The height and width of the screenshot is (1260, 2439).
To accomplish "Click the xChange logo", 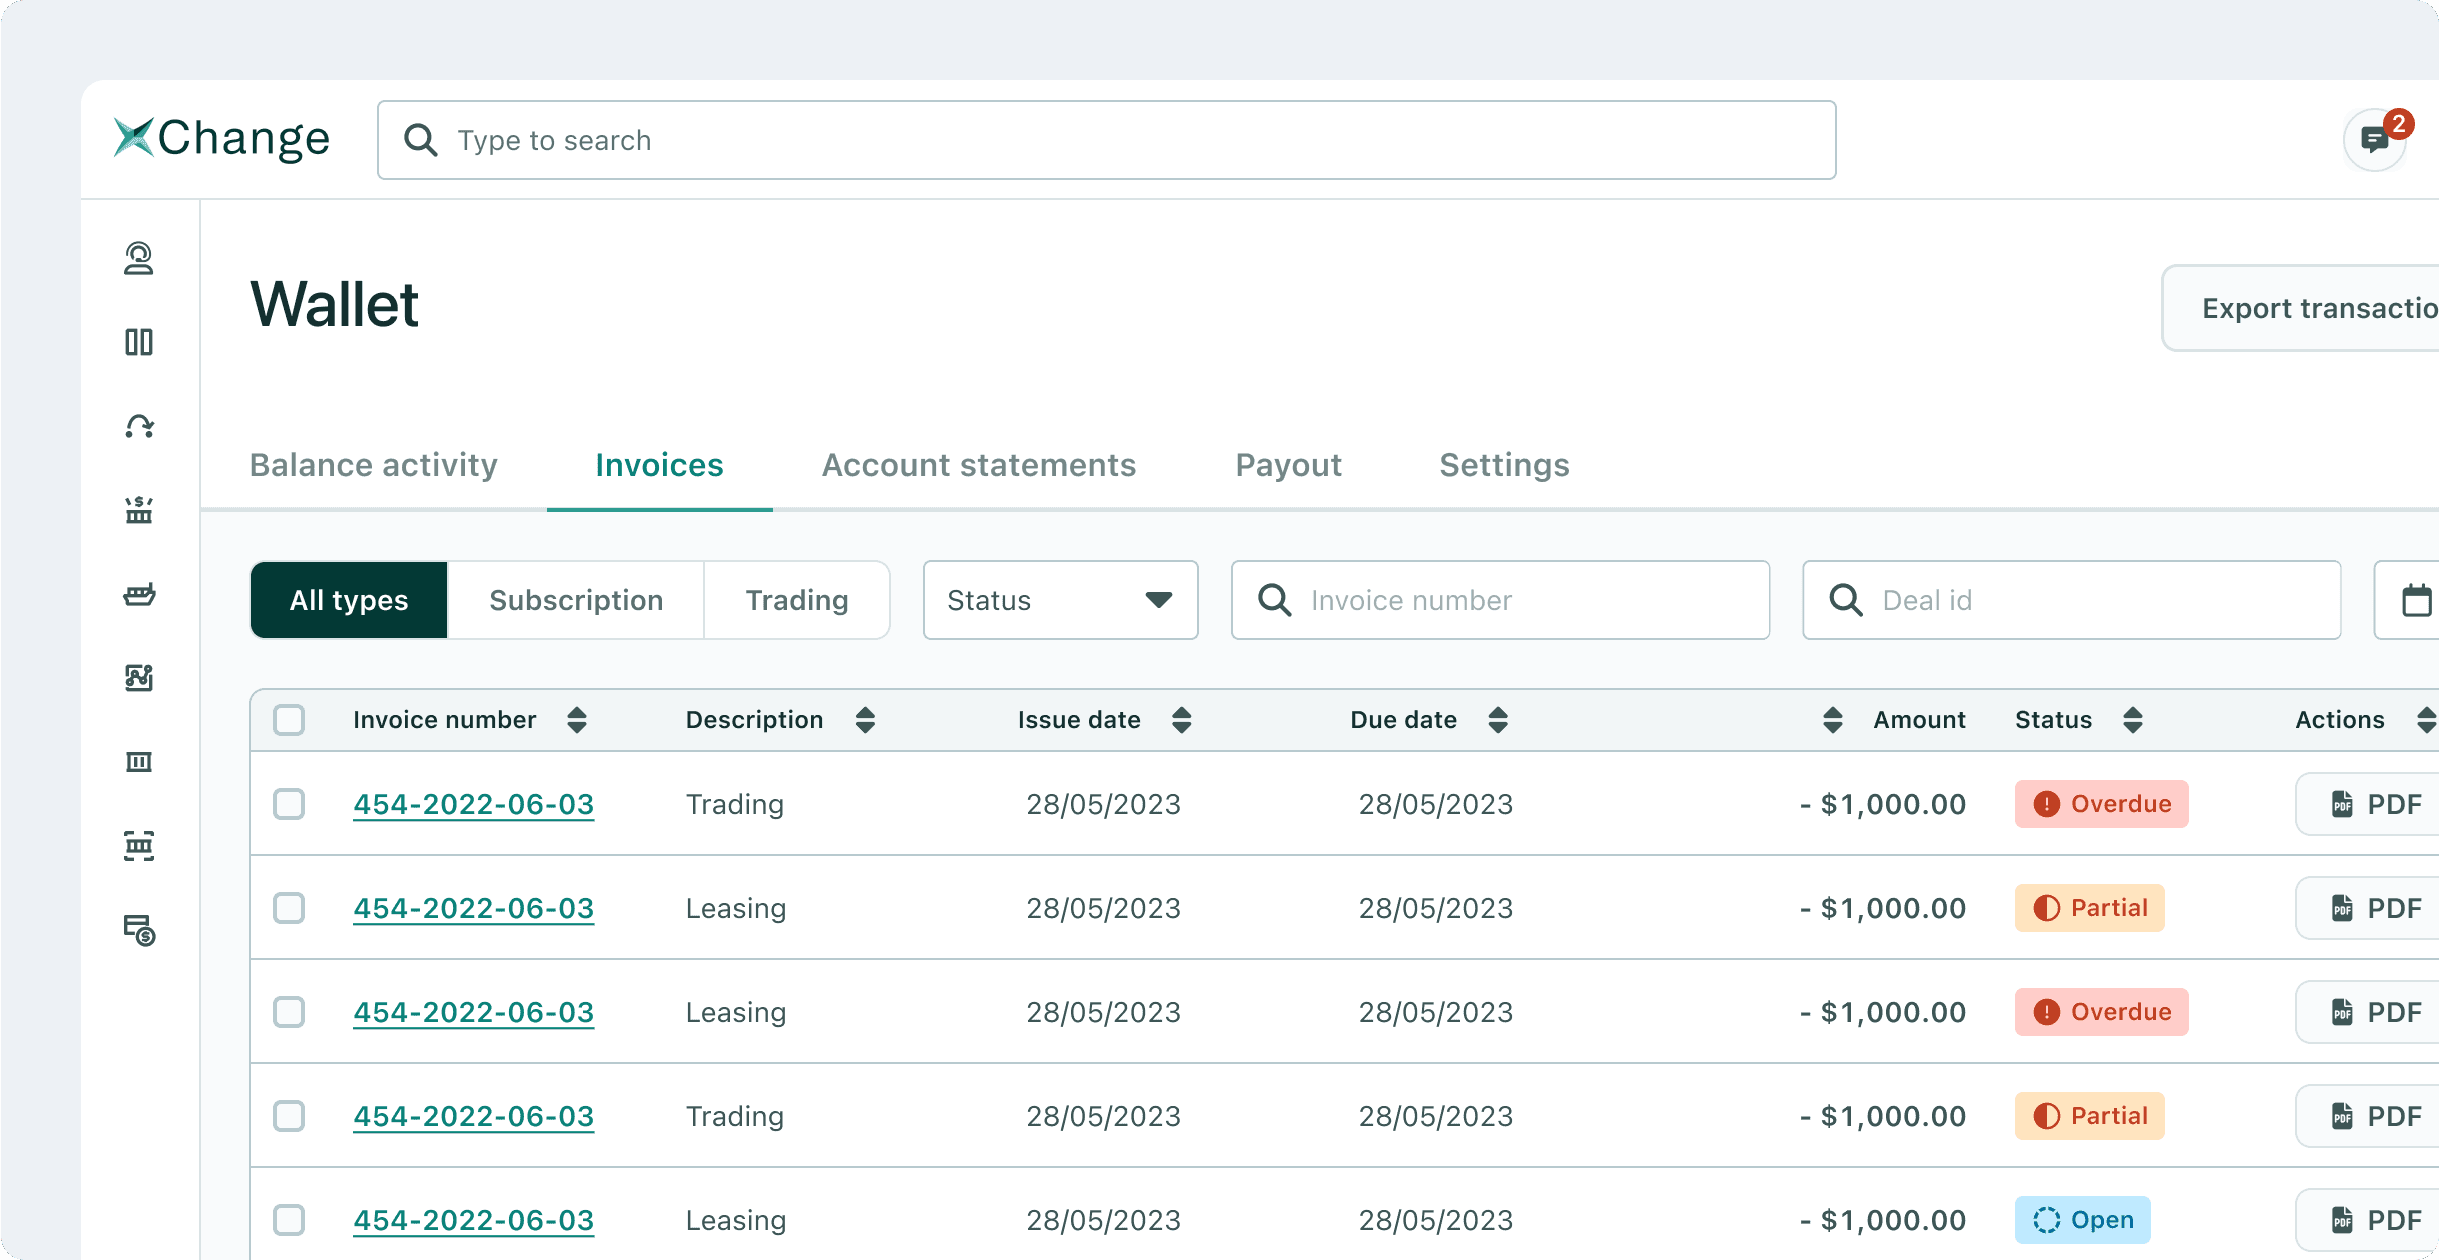I will (221, 138).
